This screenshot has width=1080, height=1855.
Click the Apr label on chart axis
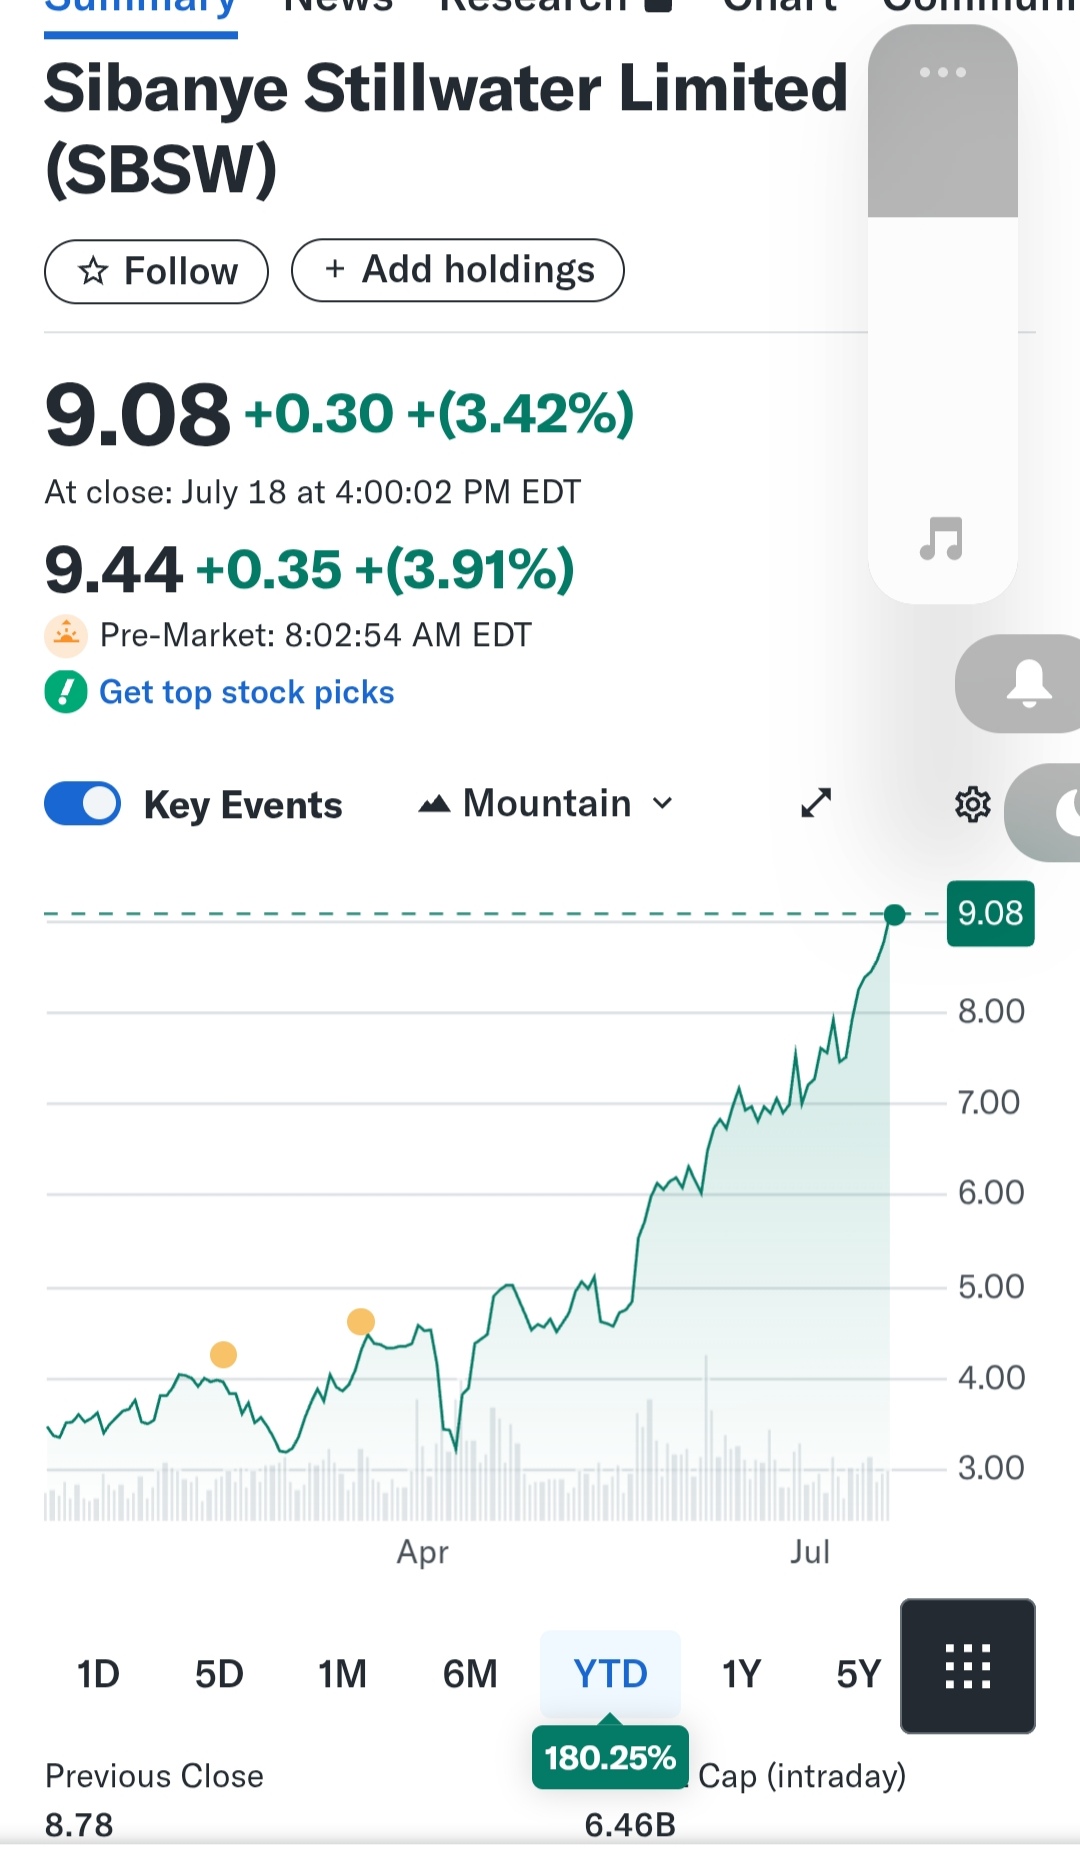(422, 1552)
